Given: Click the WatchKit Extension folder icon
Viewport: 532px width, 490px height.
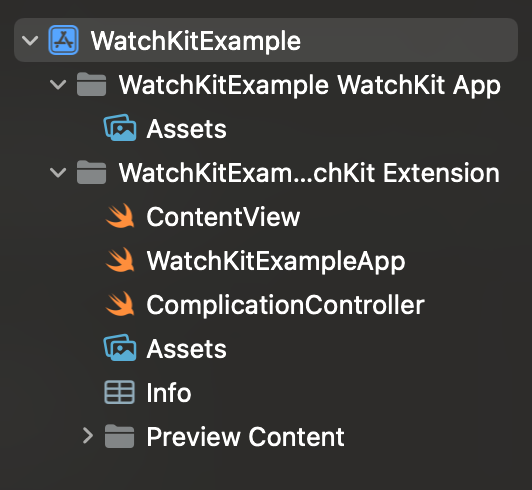Looking at the screenshot, I should click(x=91, y=172).
